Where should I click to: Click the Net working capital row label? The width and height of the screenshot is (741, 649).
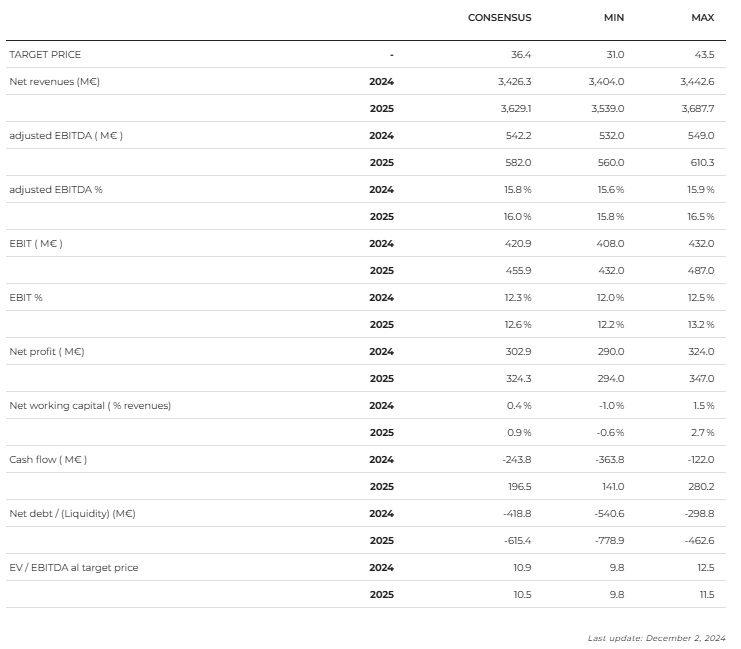pos(90,405)
